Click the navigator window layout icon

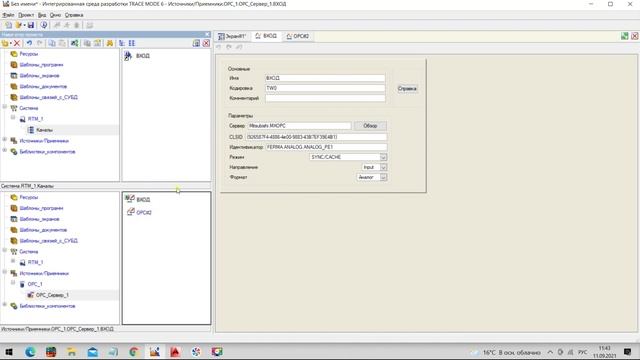tap(196, 43)
